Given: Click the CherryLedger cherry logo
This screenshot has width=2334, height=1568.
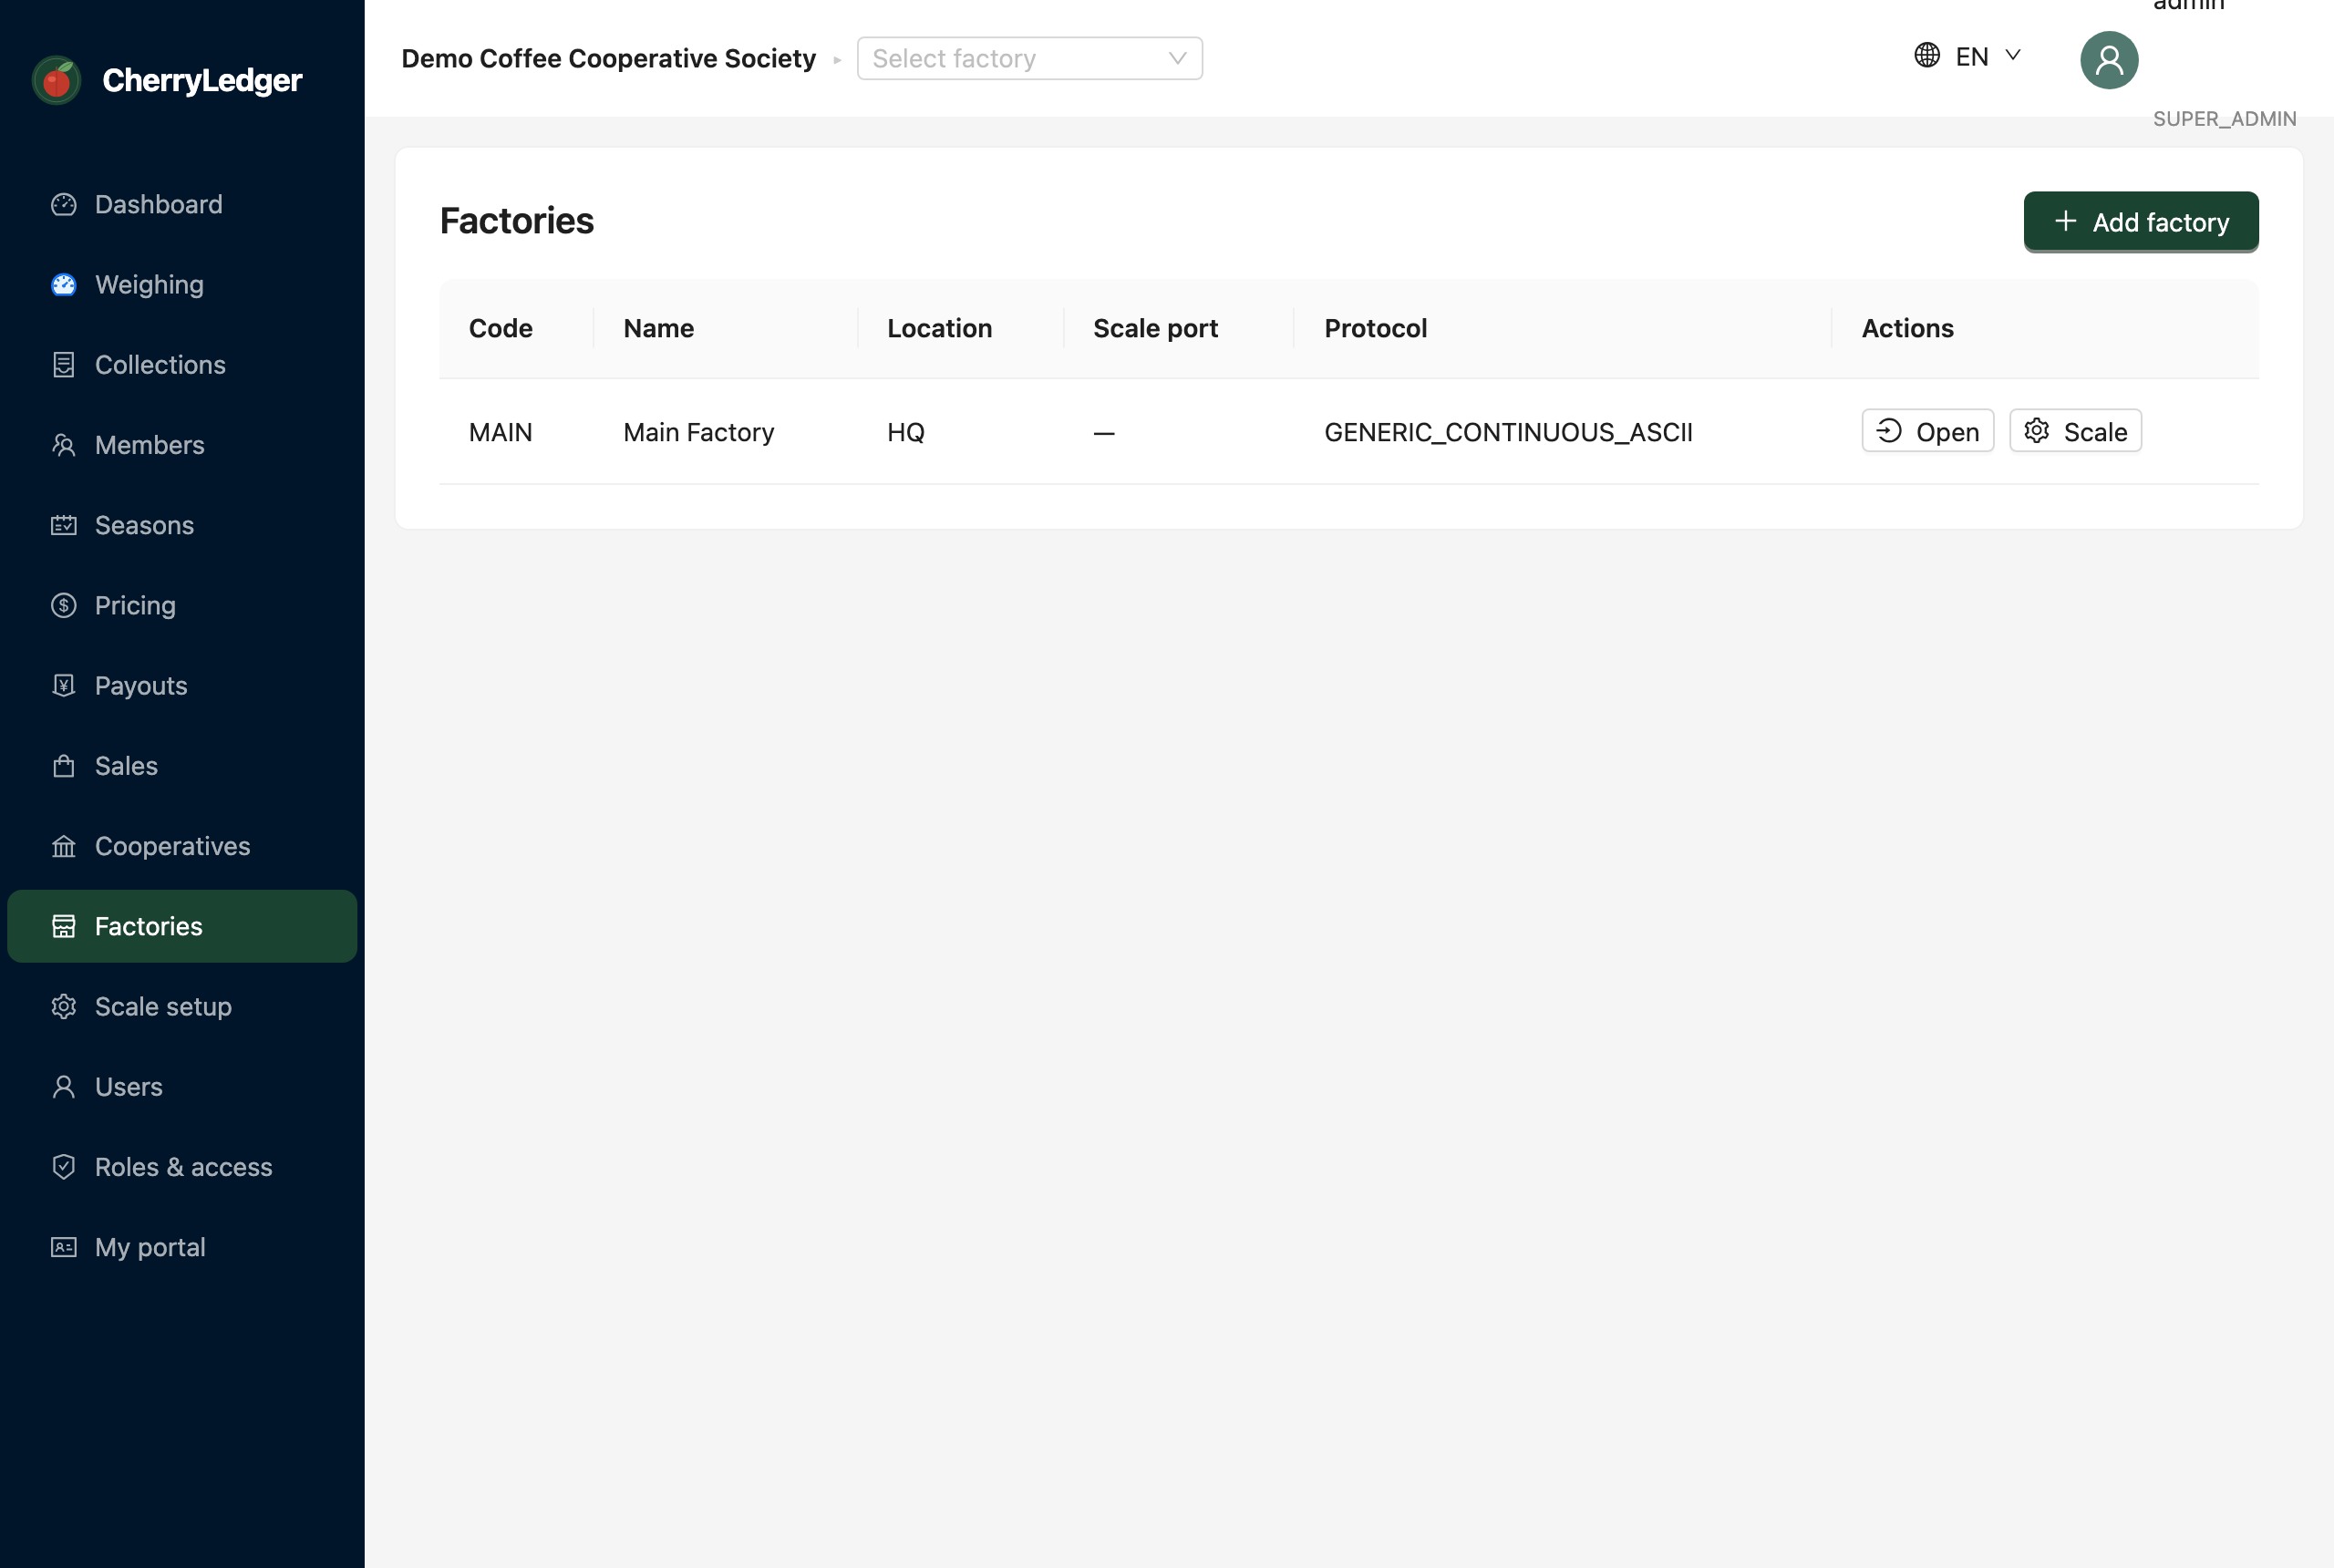Looking at the screenshot, I should click(x=57, y=80).
